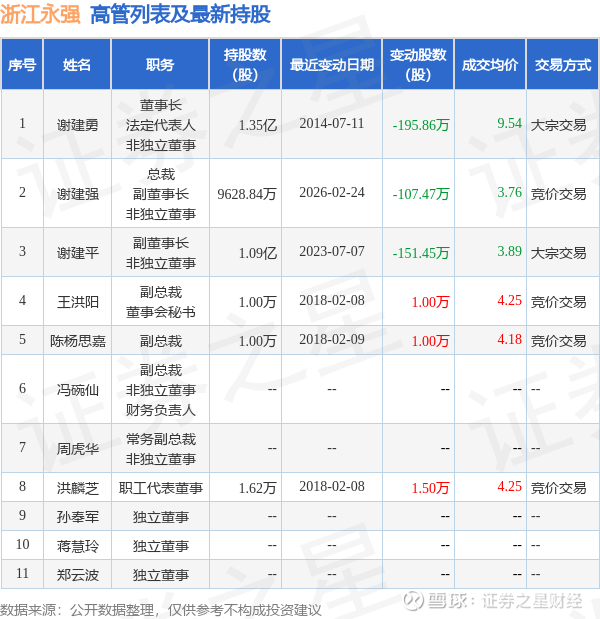Click 大宗交易 in 谢建勇's row
The height and width of the screenshot is (619, 600).
tap(558, 125)
